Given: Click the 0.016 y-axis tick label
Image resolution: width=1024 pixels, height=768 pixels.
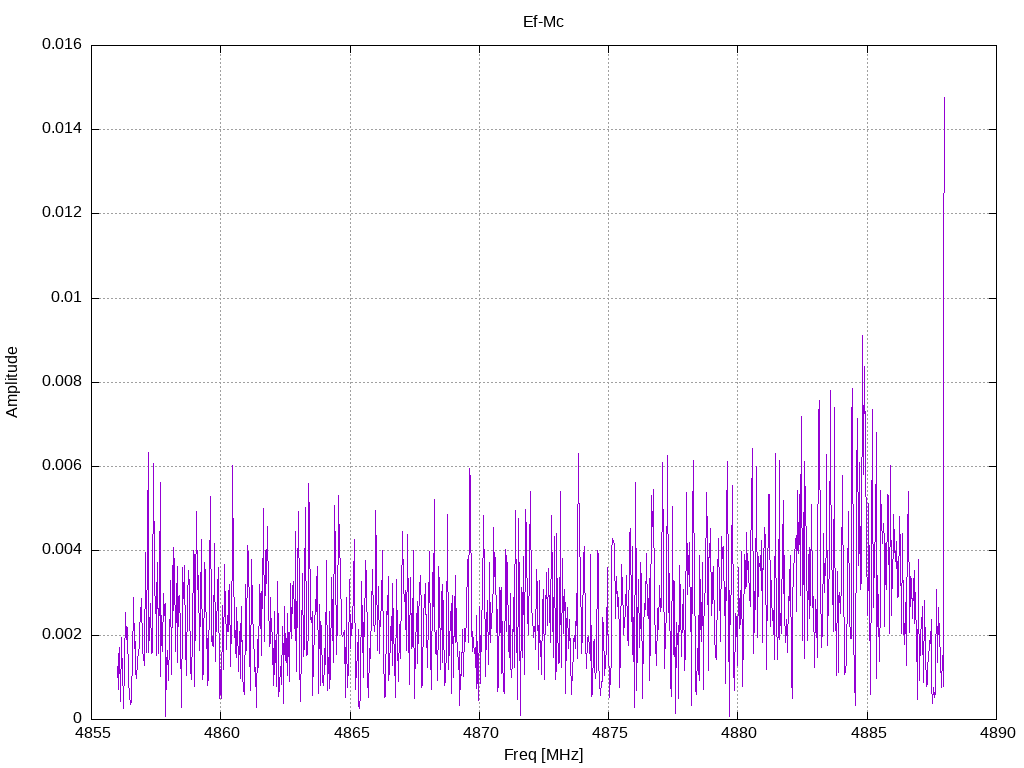Looking at the screenshot, I should tap(62, 45).
